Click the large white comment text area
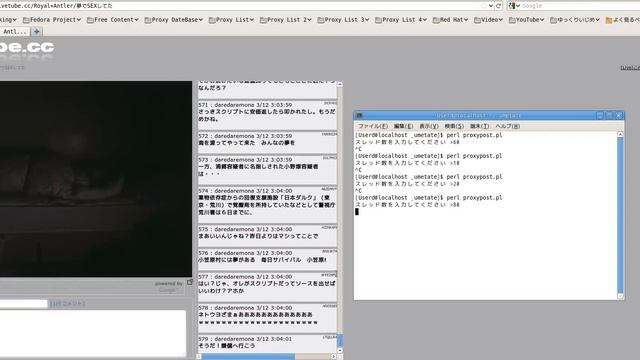The height and width of the screenshot is (360, 640). (x=93, y=333)
